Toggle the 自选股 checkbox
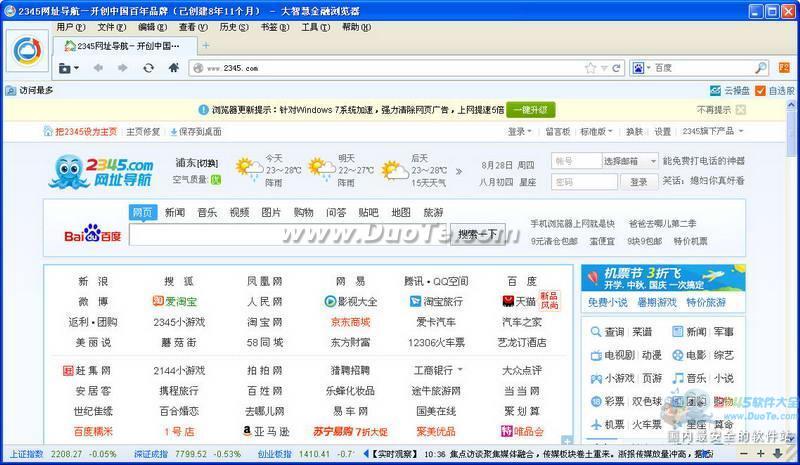The height and width of the screenshot is (465, 800). point(760,90)
